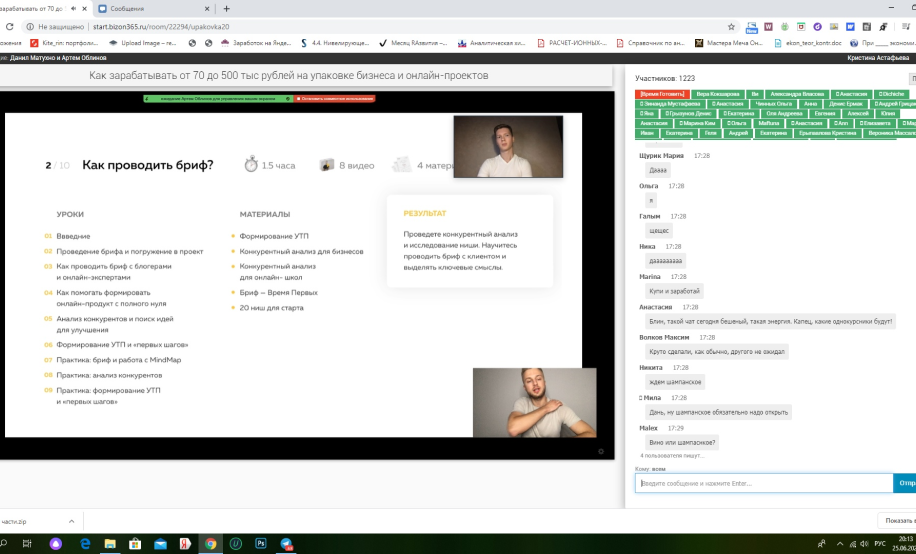Click participant tag 'Вера Кокшарова'
The width and height of the screenshot is (916, 554).
click(716, 93)
